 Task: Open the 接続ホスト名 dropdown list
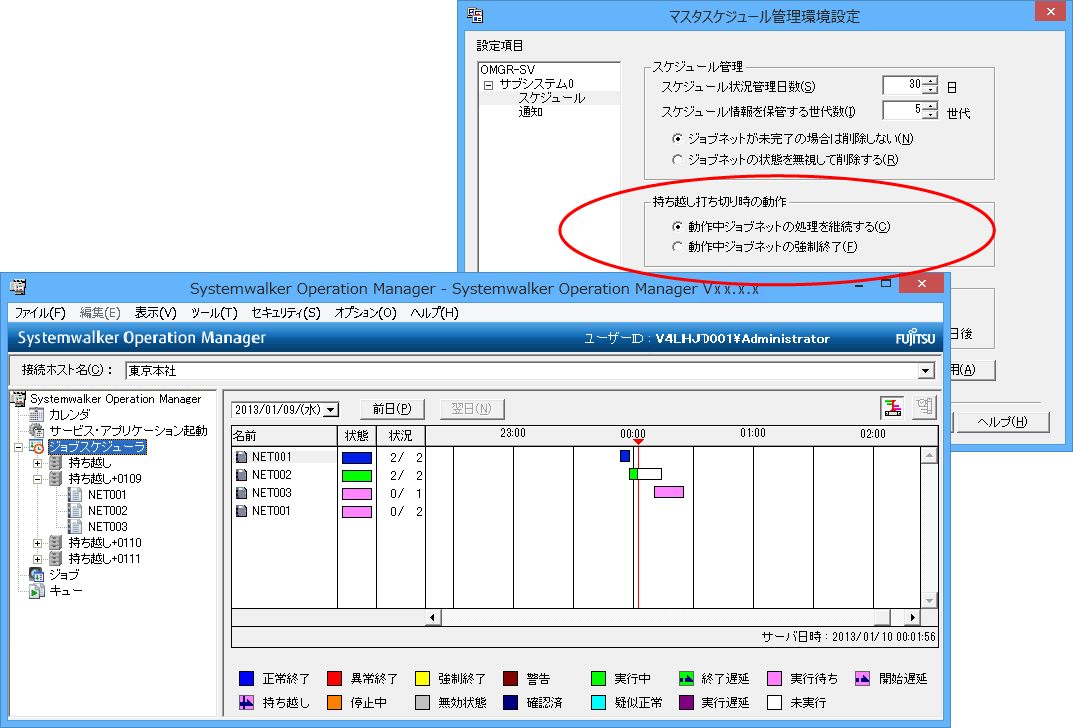925,370
